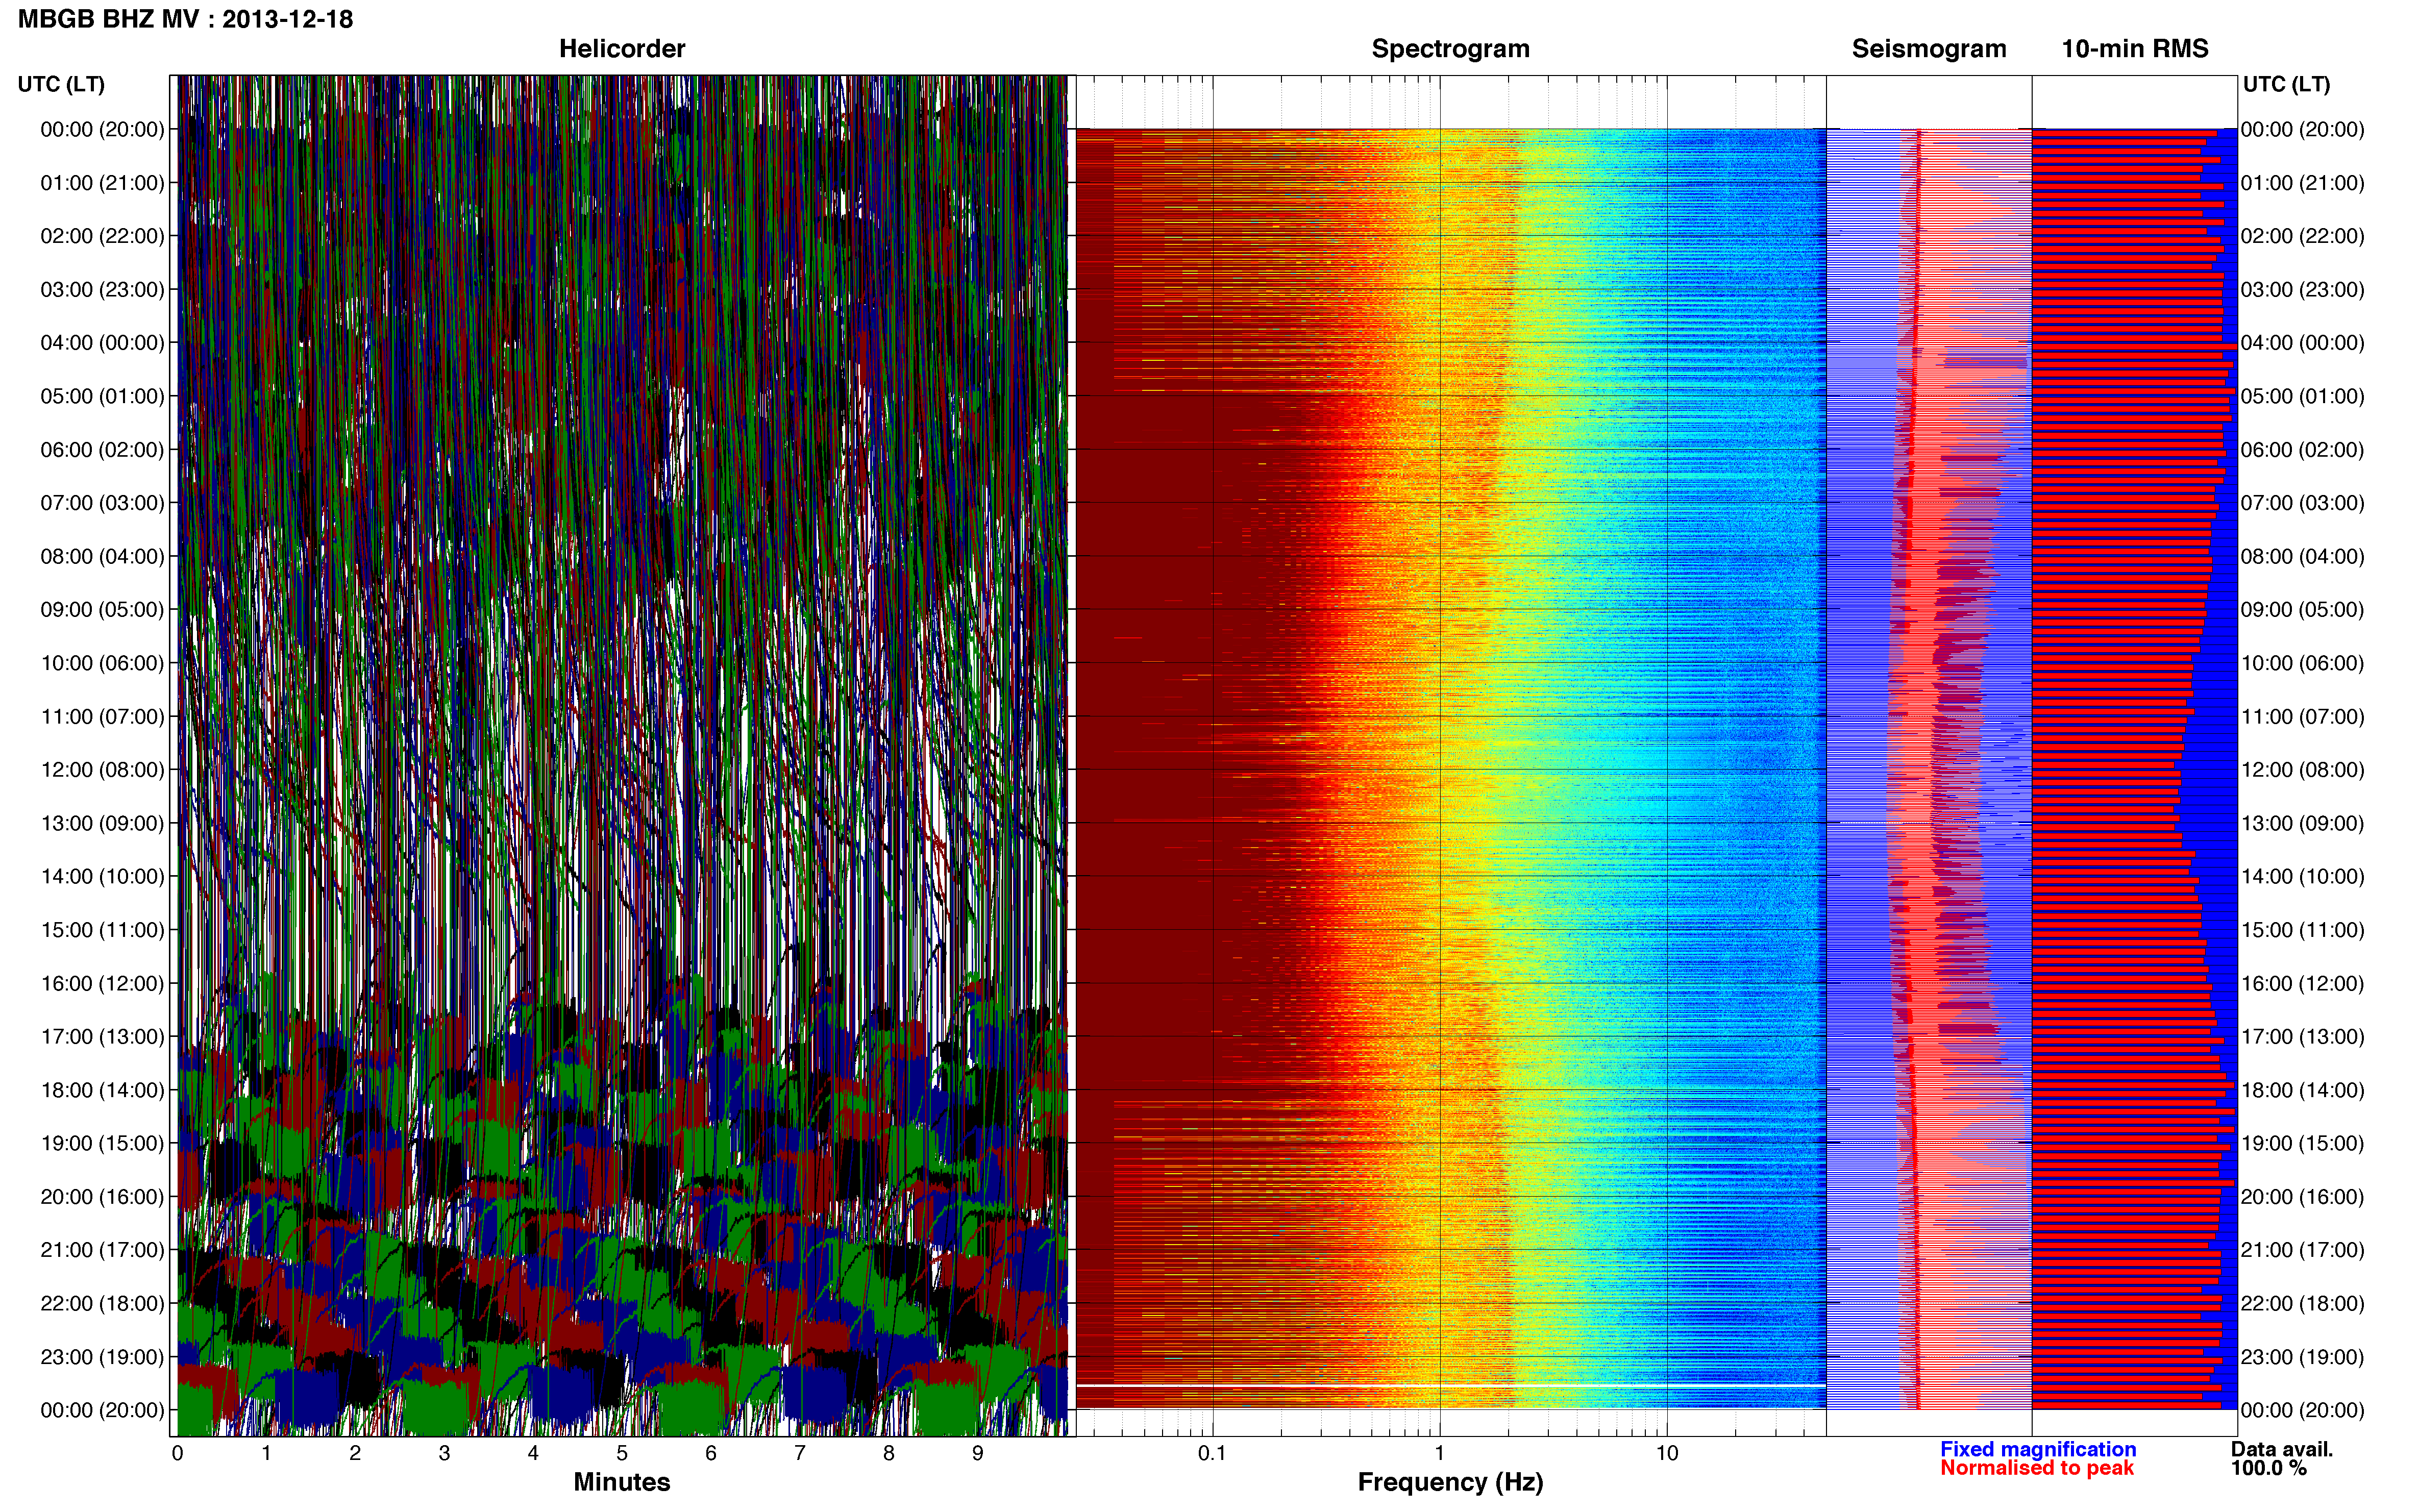Click '14:00 (10:00)' on the Helicorder time axis
2419x1512 pixels.
pyautogui.click(x=102, y=877)
